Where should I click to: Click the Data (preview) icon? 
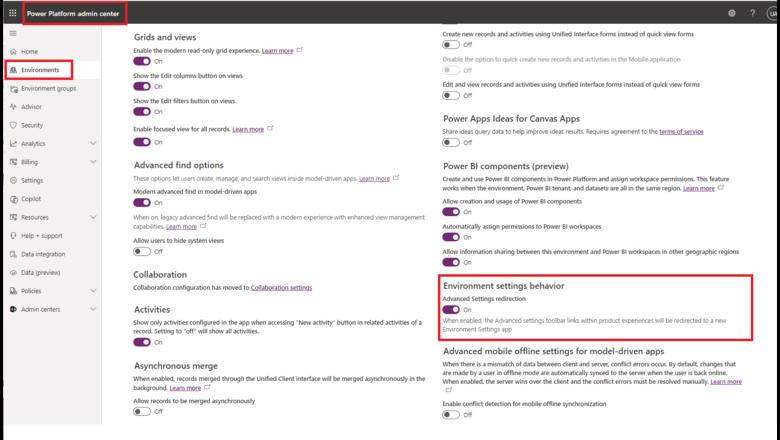click(13, 272)
